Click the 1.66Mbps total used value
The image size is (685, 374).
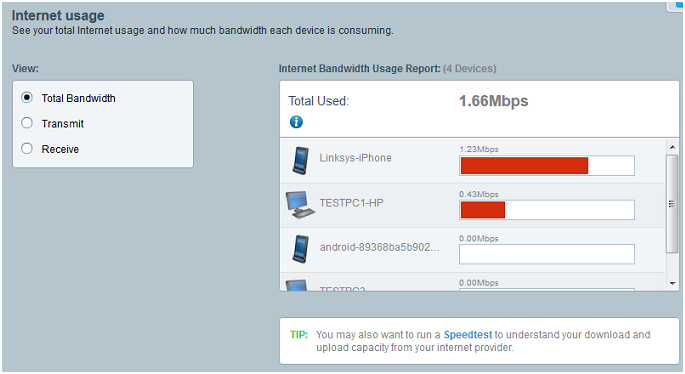tap(494, 101)
